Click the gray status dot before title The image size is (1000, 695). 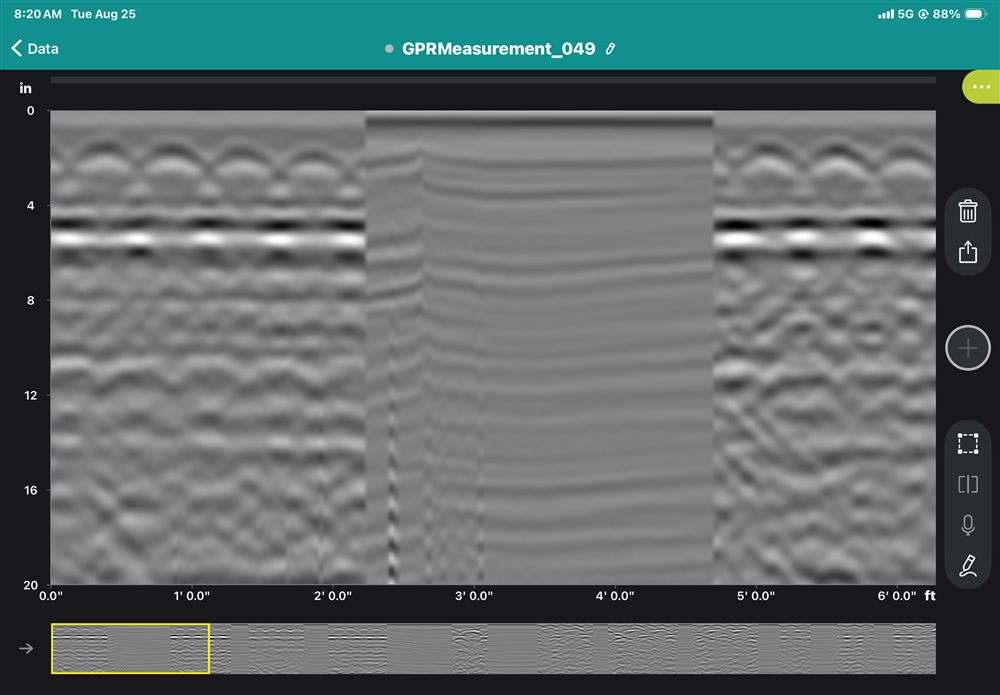(x=389, y=49)
